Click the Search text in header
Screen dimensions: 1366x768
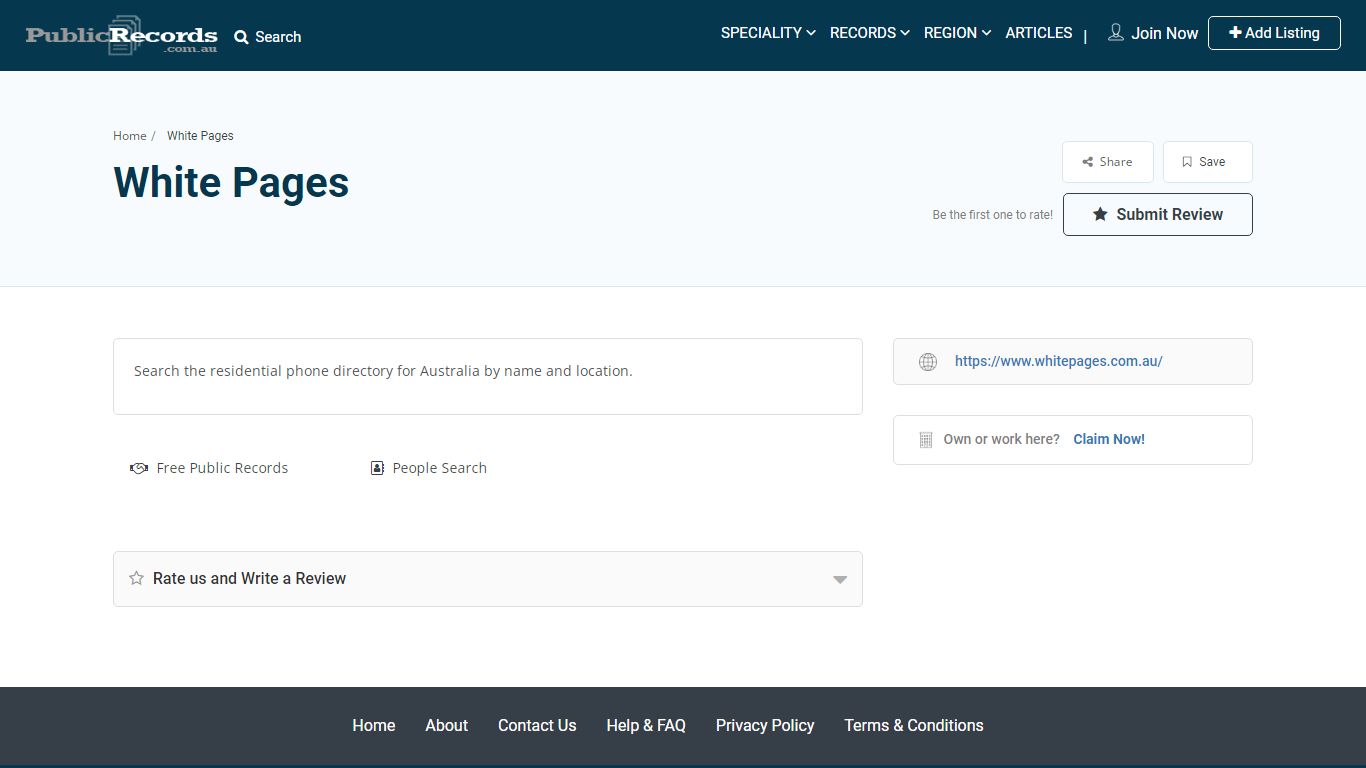click(x=278, y=37)
